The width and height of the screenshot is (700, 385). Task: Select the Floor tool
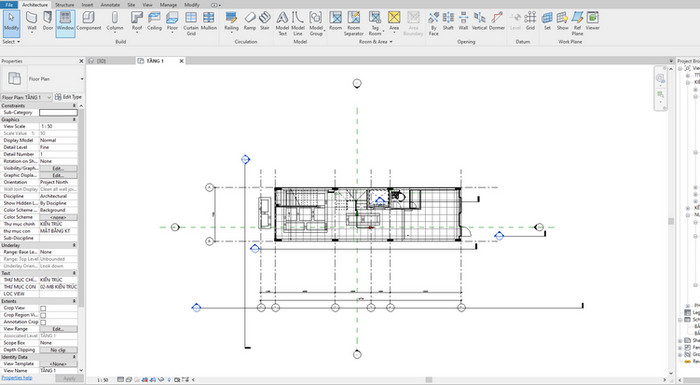(x=172, y=22)
